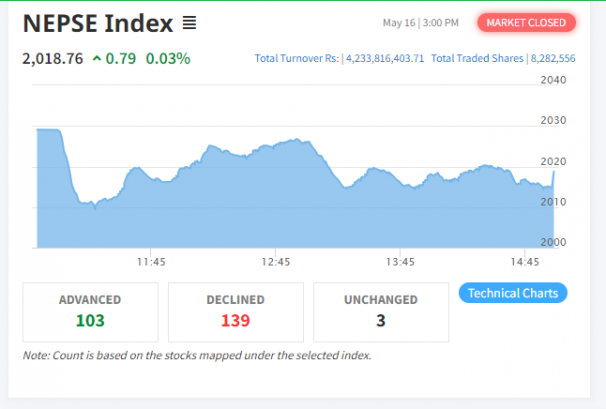This screenshot has width=606, height=409.
Task: Click the MARKET CLOSED status badge
Action: [x=526, y=22]
